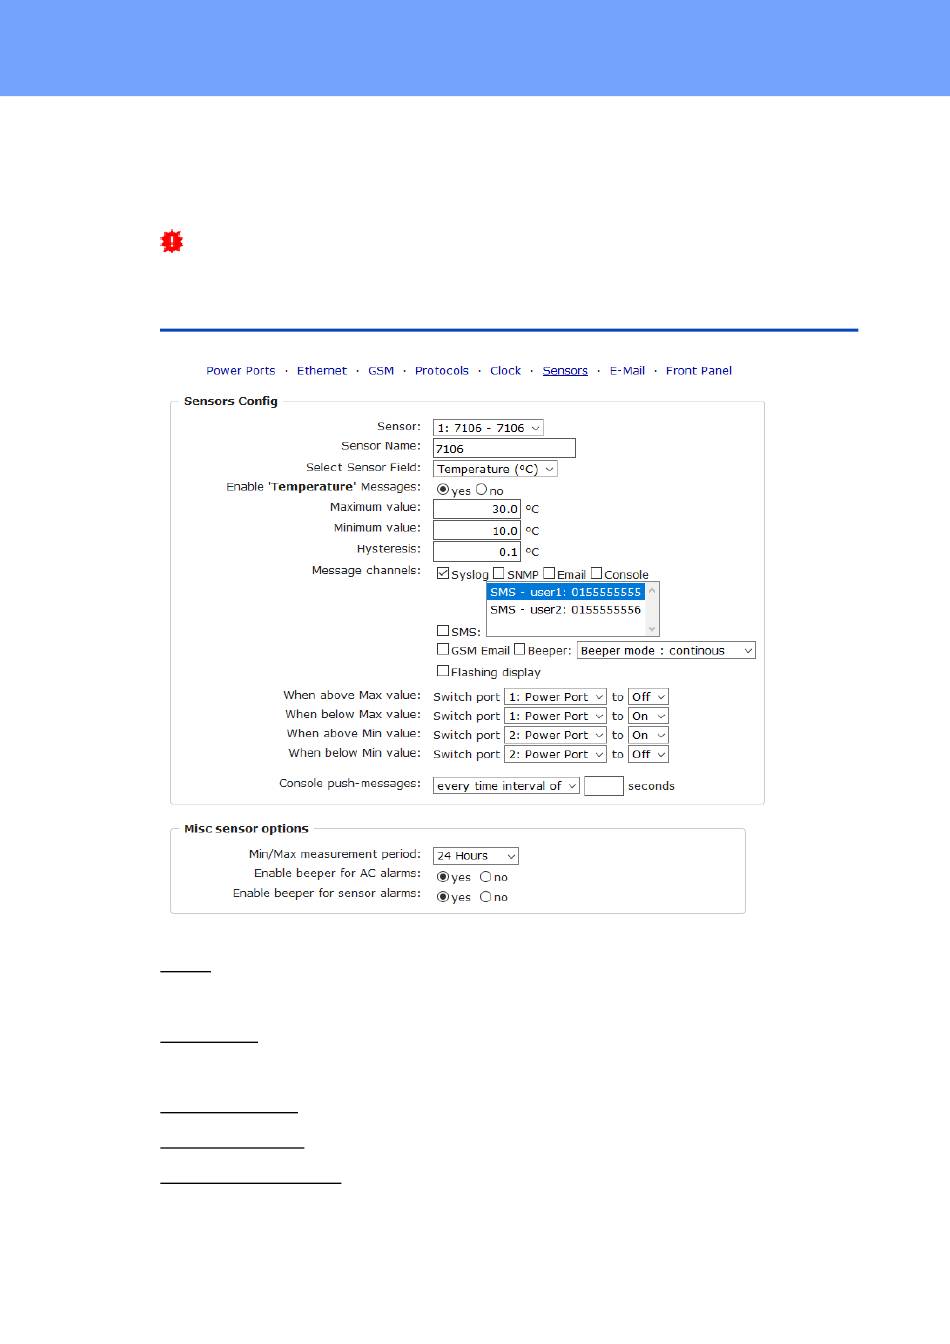Enable the GSM Email checkbox
The height and width of the screenshot is (1344, 950).
coord(443,650)
